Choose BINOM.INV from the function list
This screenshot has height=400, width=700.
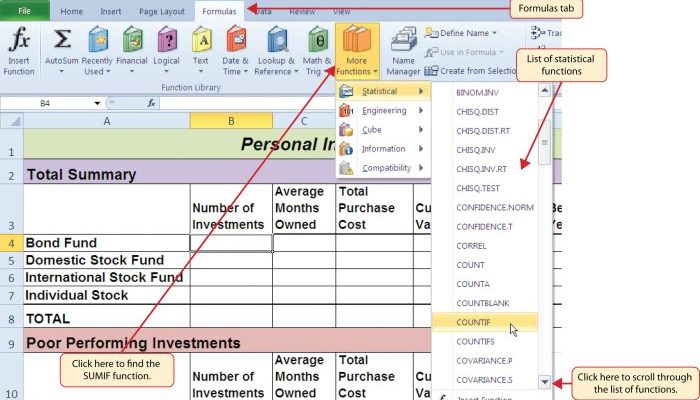coord(477,93)
